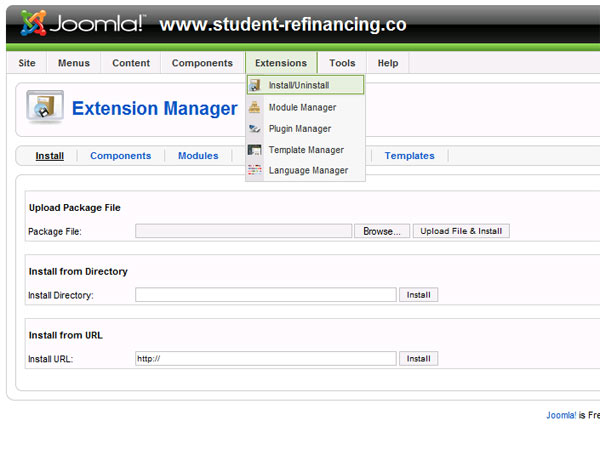This screenshot has width=600, height=472.
Task: Click the Install URL: label
Action: click(51, 359)
